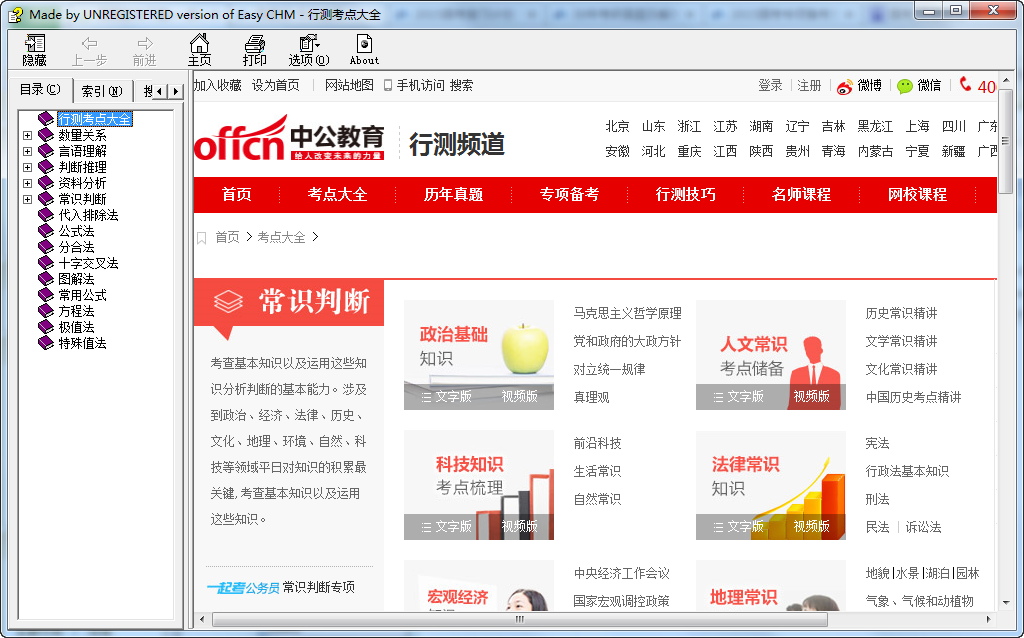Click the horizontal scrollbar right arrow

988,619
